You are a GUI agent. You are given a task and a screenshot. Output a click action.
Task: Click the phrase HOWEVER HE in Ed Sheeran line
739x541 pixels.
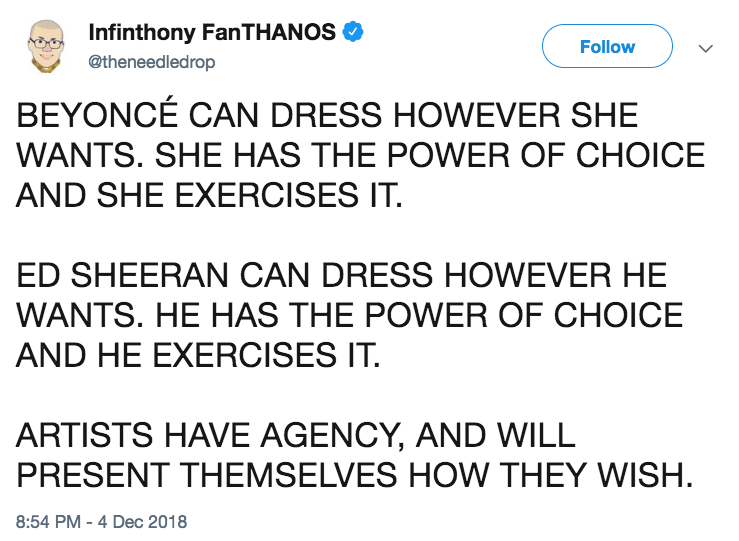(x=556, y=275)
